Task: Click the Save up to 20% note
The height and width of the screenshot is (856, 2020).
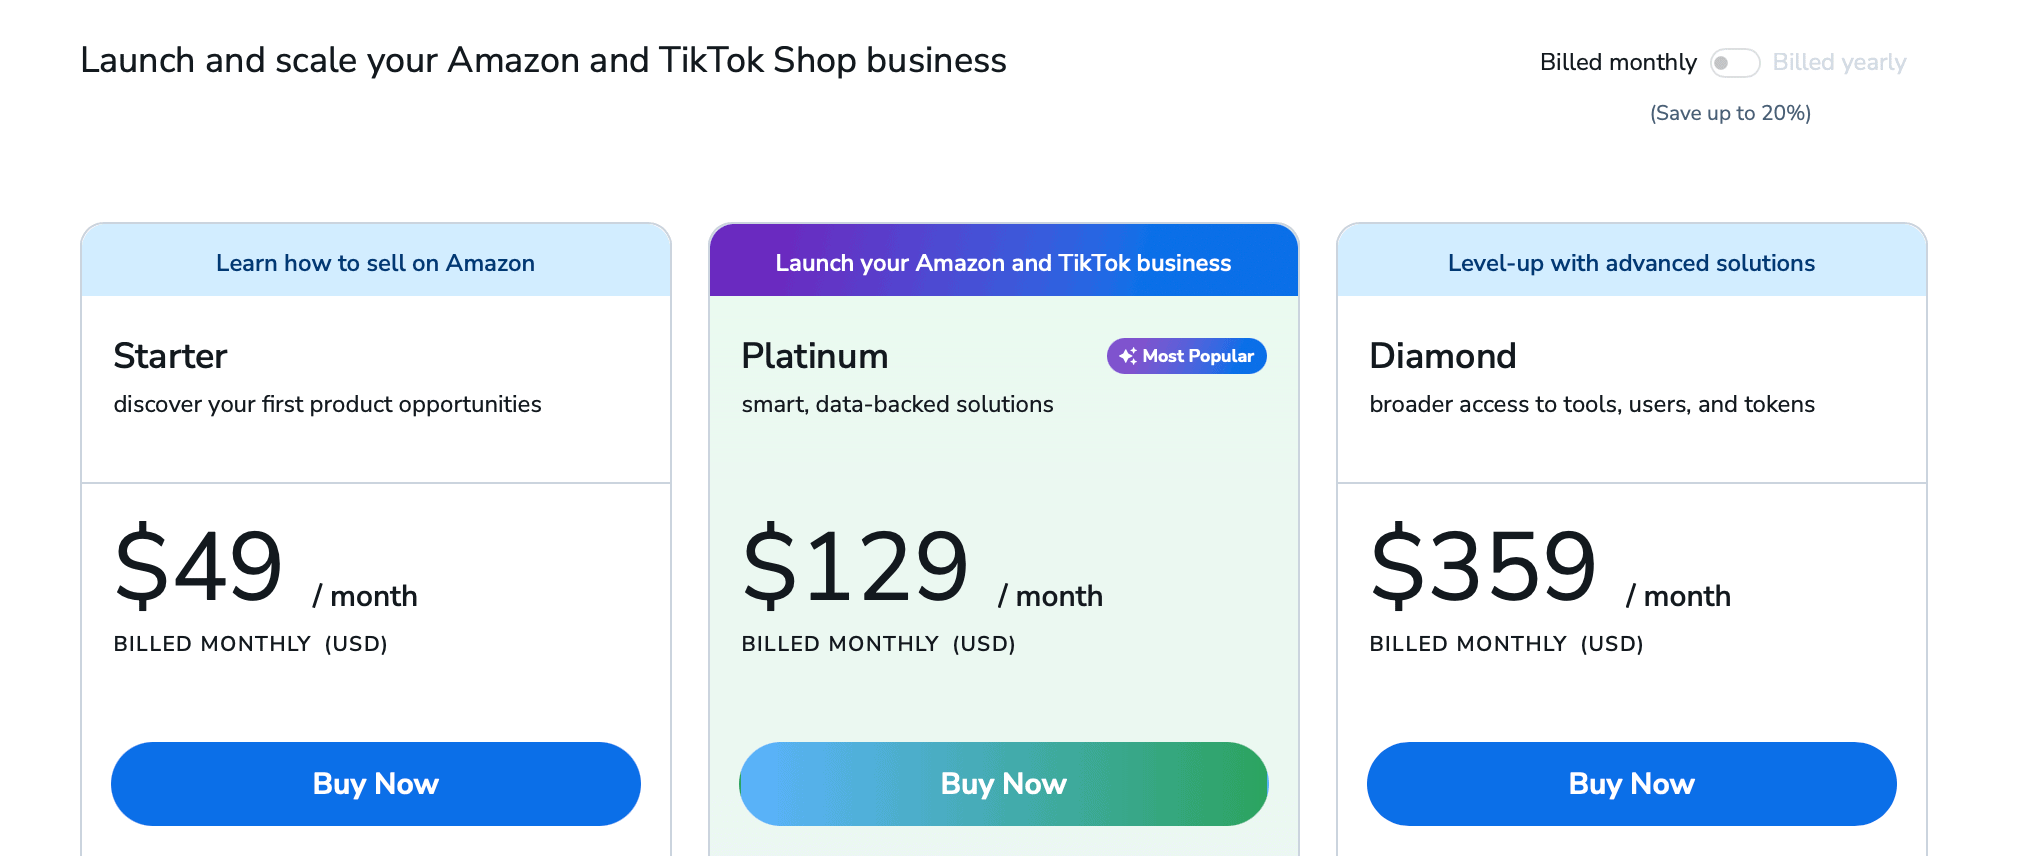Action: 1730,113
